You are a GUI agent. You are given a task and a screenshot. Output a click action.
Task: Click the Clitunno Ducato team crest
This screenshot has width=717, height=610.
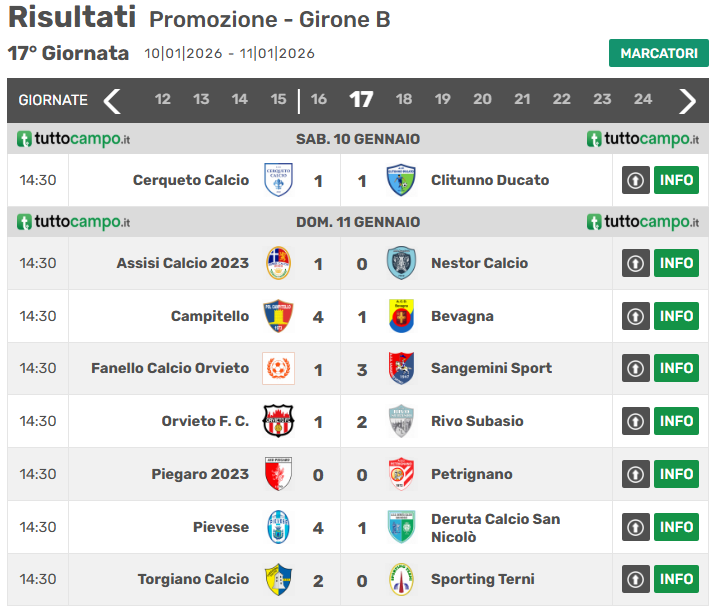(x=401, y=180)
